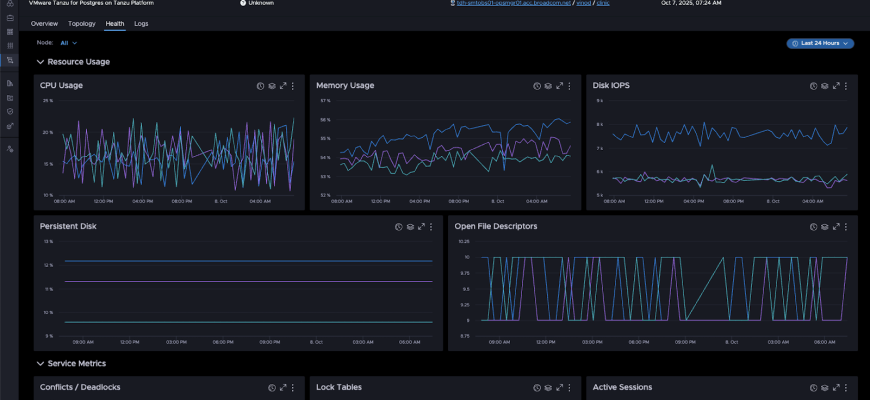Open the Node All dropdown filter

pos(68,44)
